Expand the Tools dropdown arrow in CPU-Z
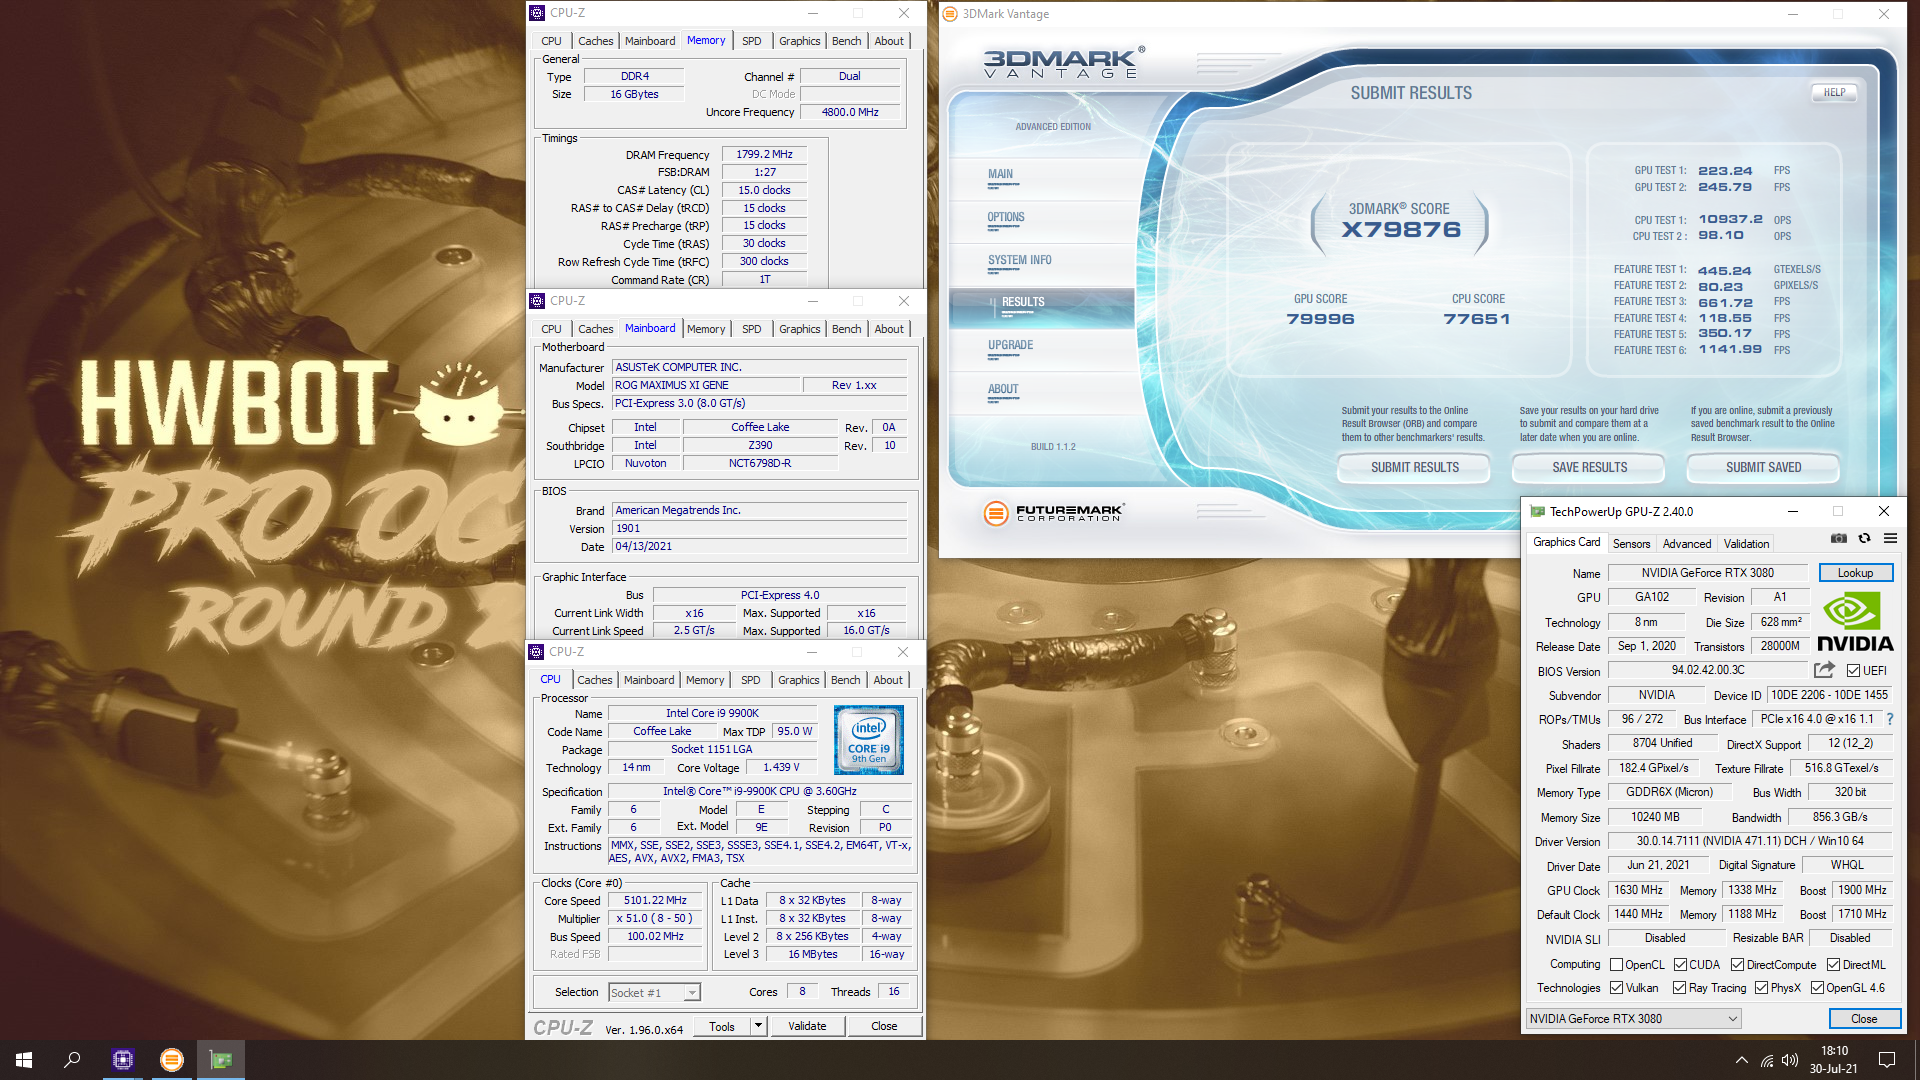Viewport: 1920px width, 1080px height. click(x=759, y=1026)
